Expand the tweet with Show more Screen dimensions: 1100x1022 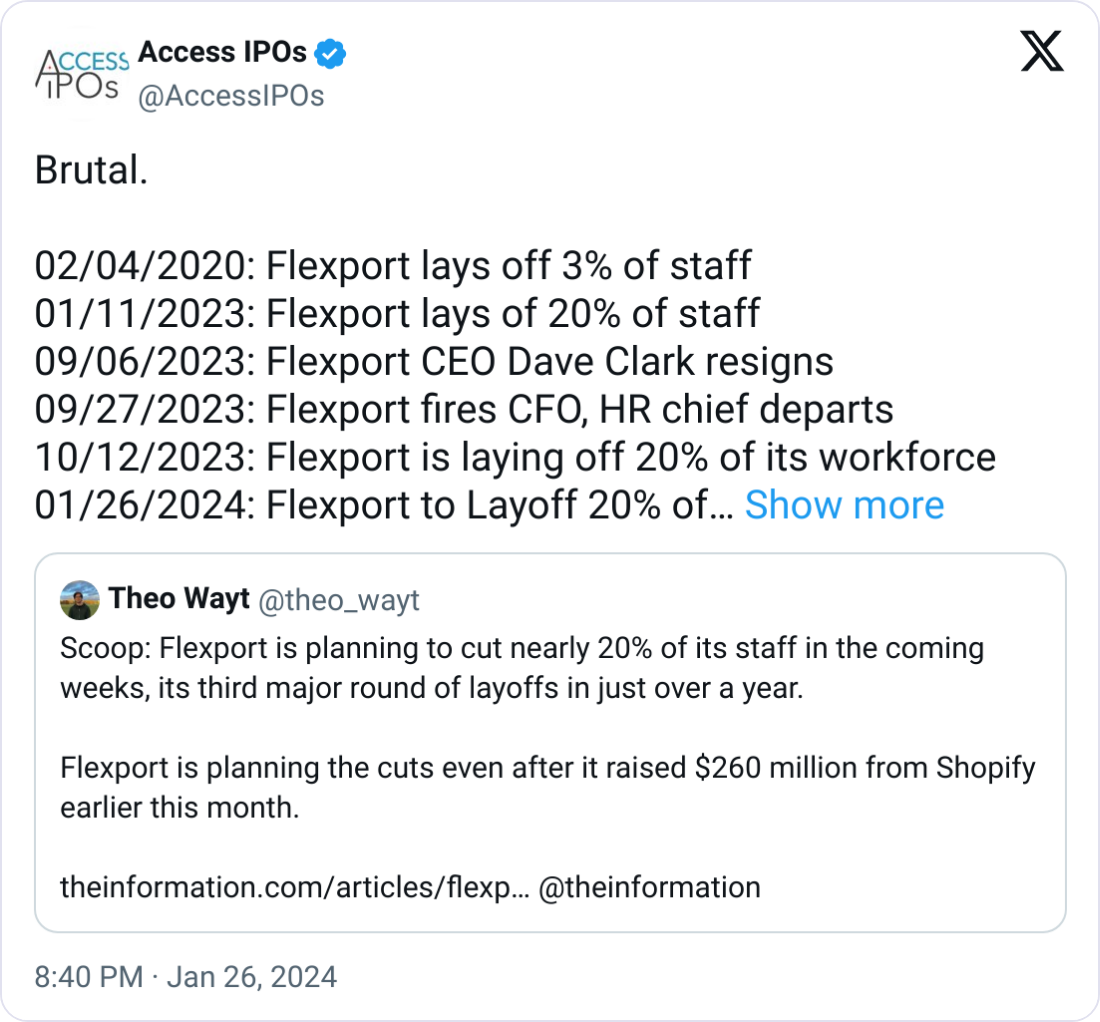click(x=844, y=506)
